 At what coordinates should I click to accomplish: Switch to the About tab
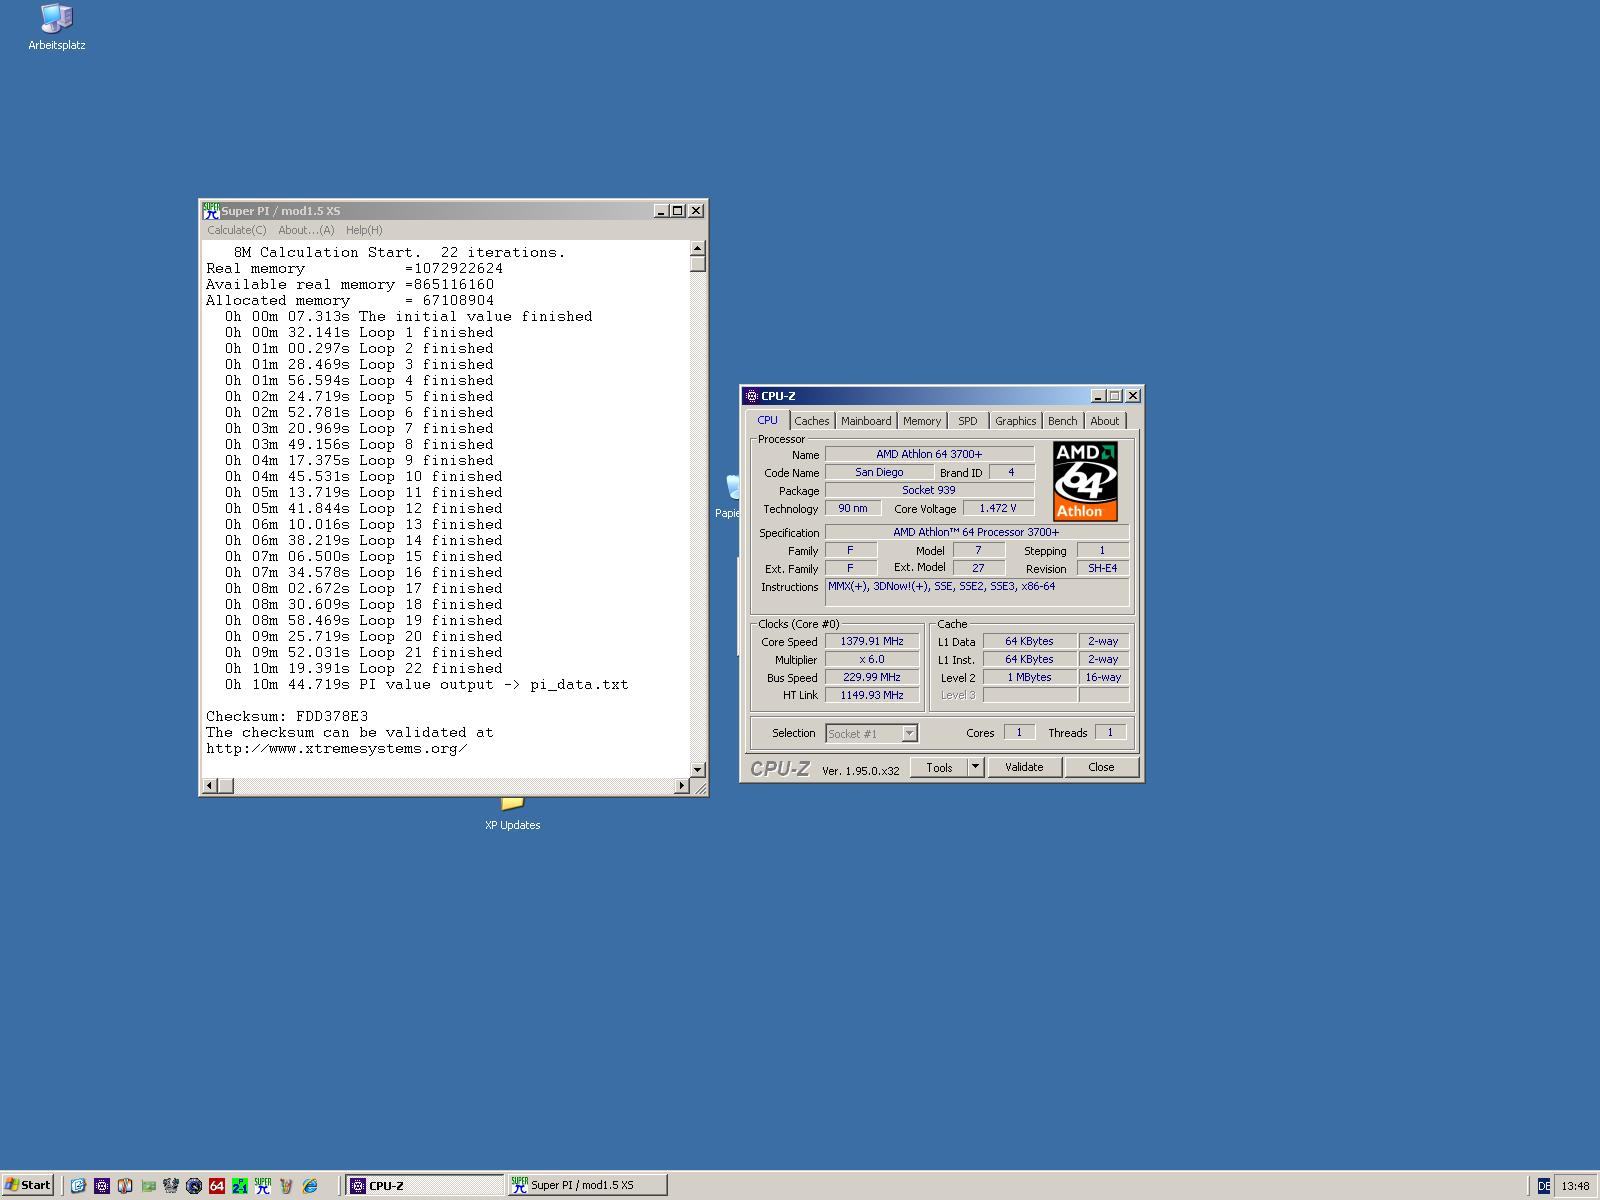pos(1105,421)
